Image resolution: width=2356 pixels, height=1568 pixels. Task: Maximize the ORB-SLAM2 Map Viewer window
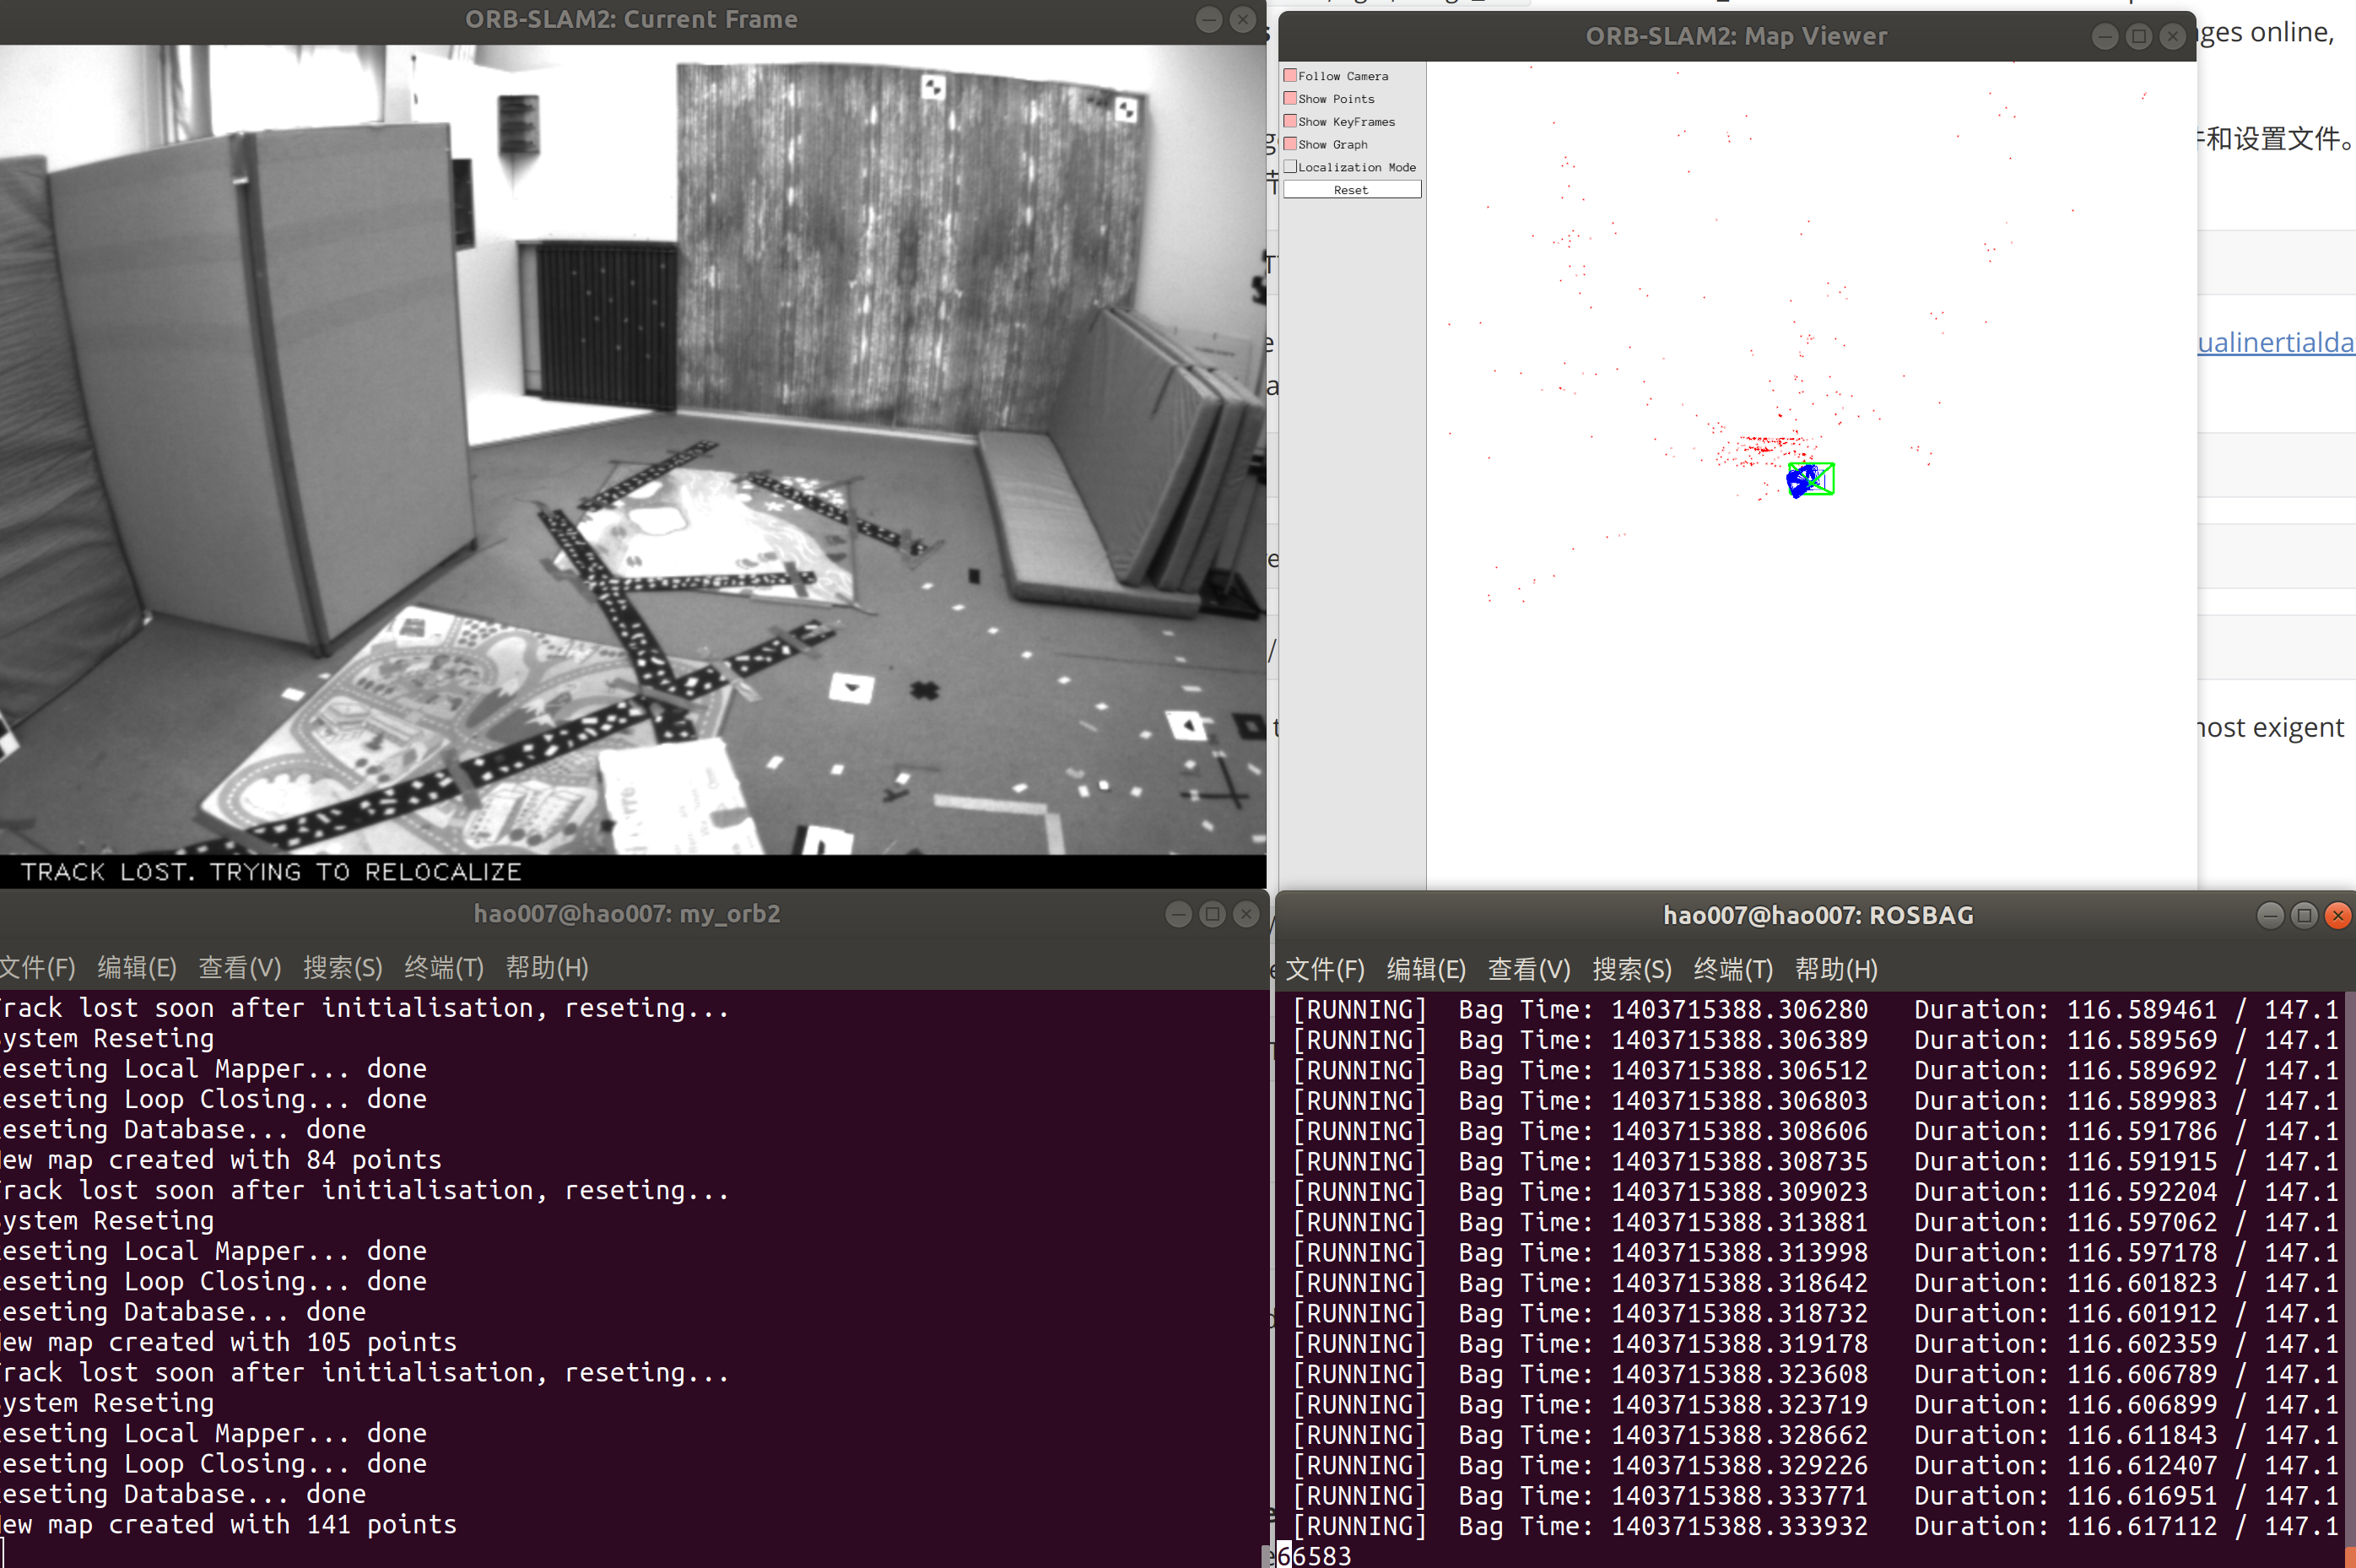2139,37
